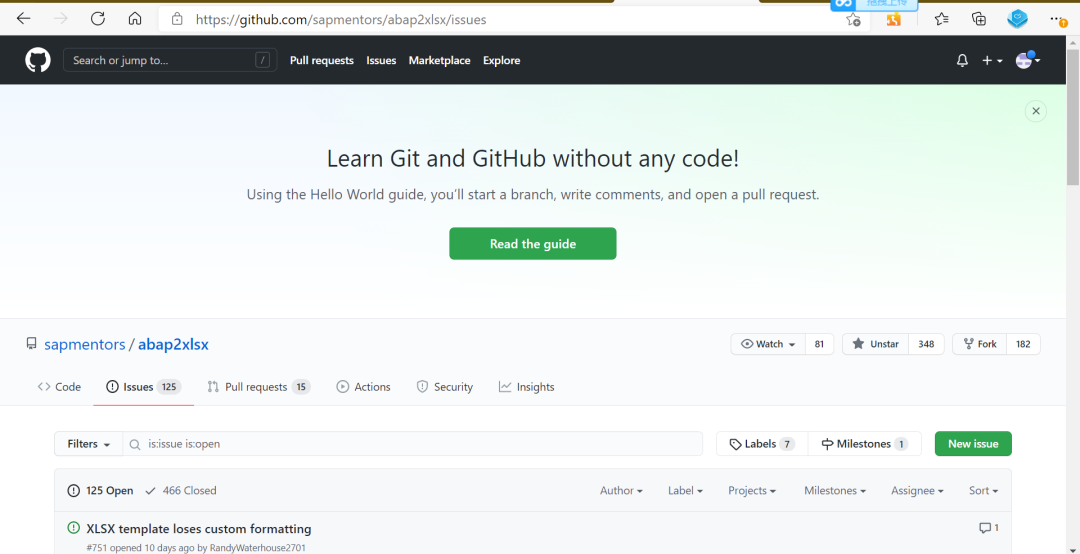
Task: Open the browser favorites list icon
Action: [942, 19]
